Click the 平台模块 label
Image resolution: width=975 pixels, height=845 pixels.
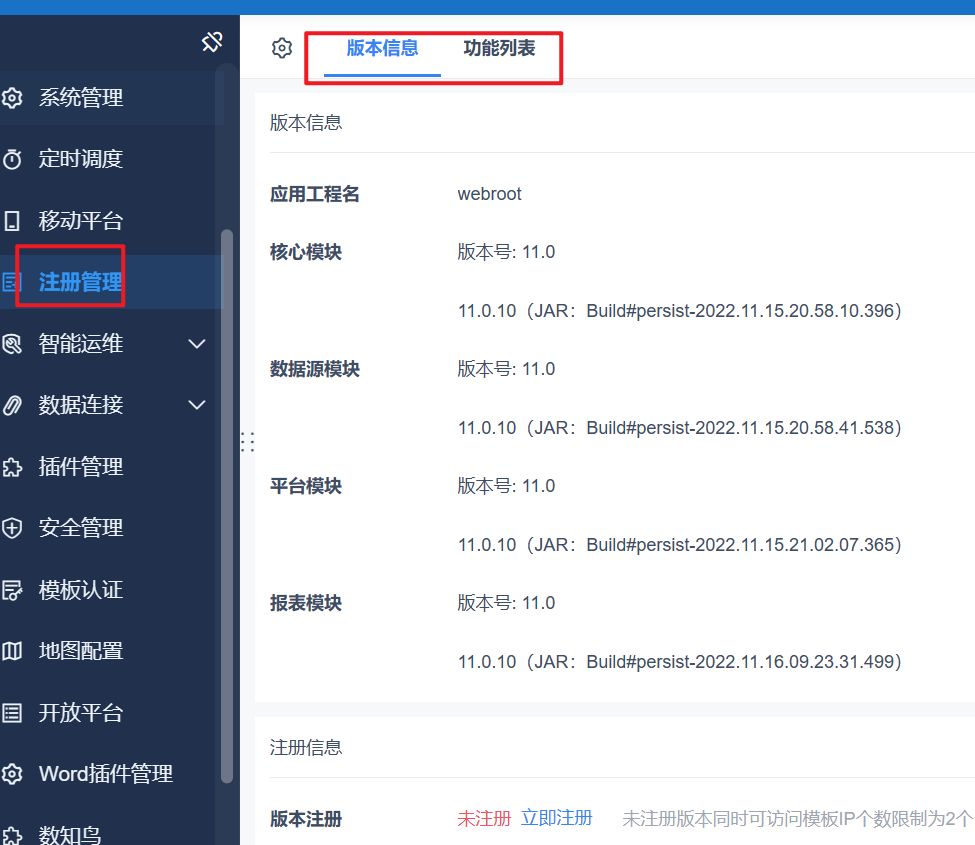pyautogui.click(x=306, y=486)
